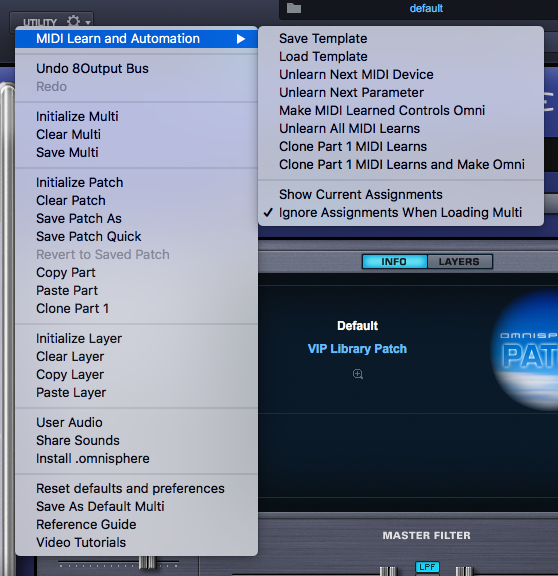Toggle the LPF filter type button
The height and width of the screenshot is (576, 558).
click(427, 567)
